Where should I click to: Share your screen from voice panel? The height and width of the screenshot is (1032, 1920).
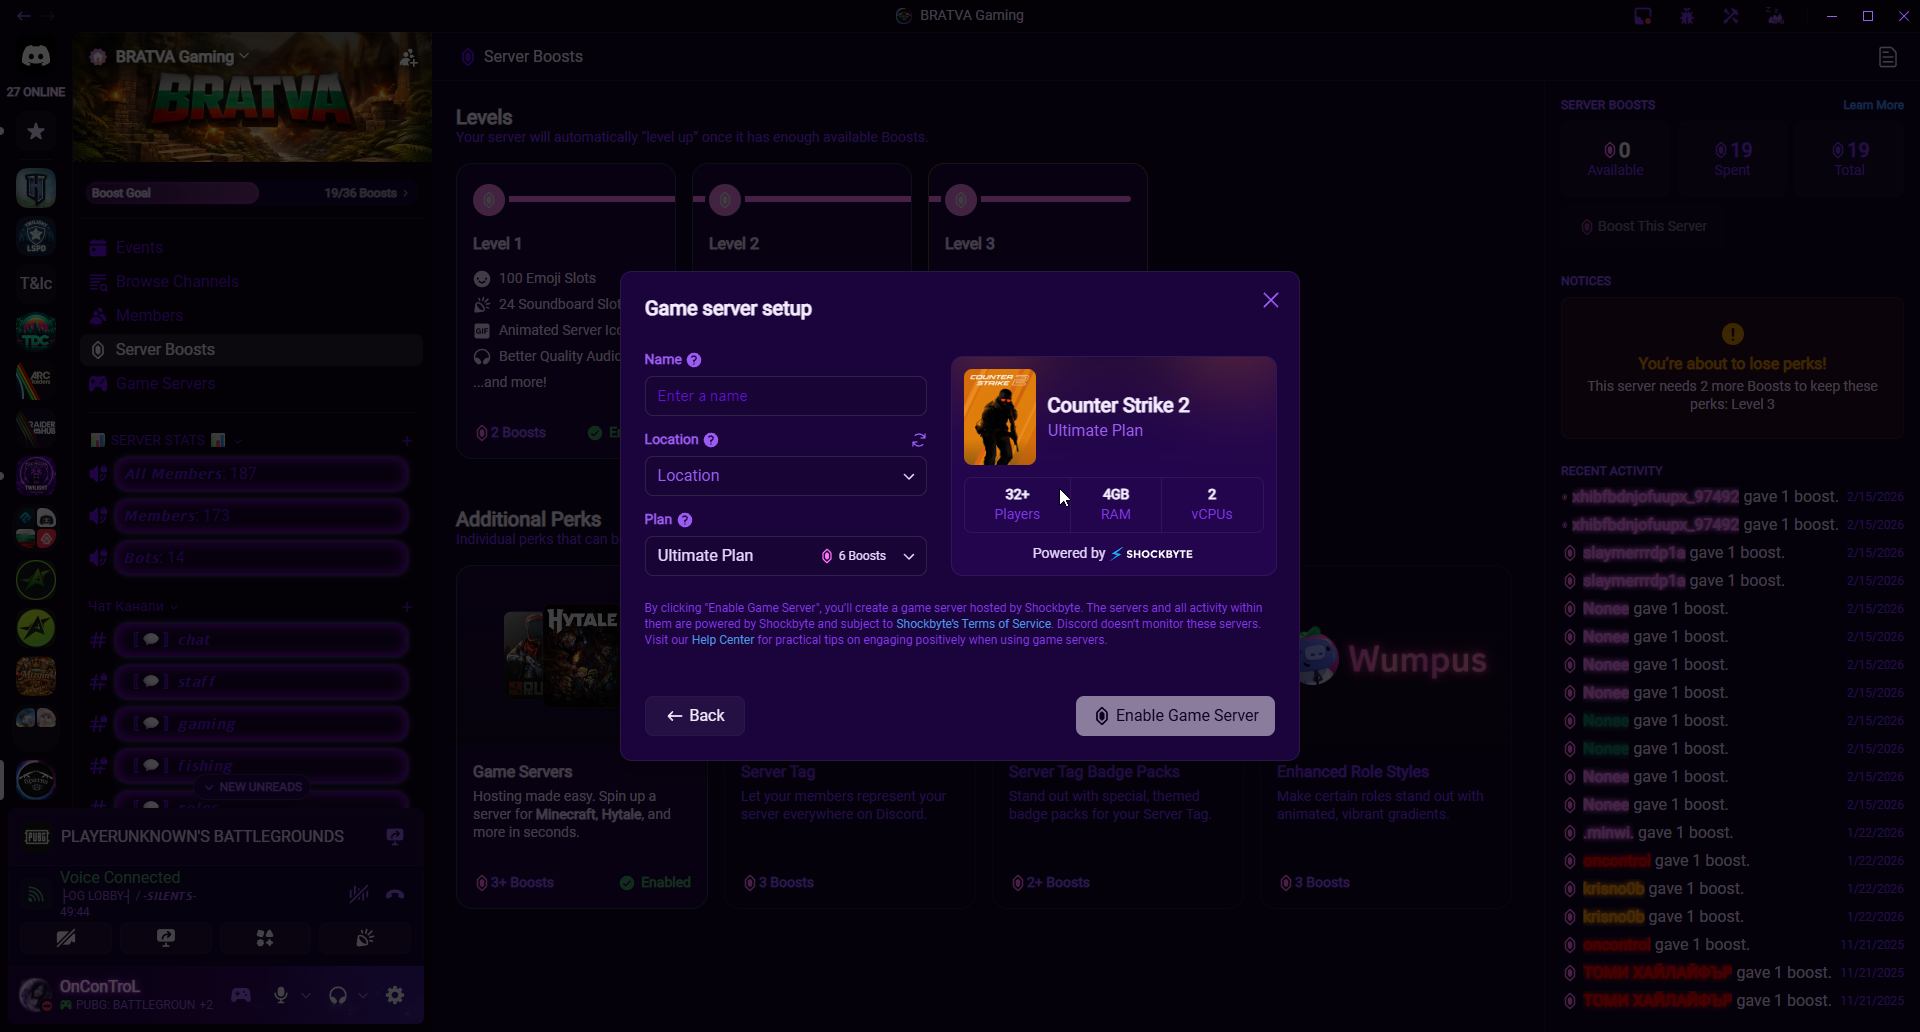point(166,938)
